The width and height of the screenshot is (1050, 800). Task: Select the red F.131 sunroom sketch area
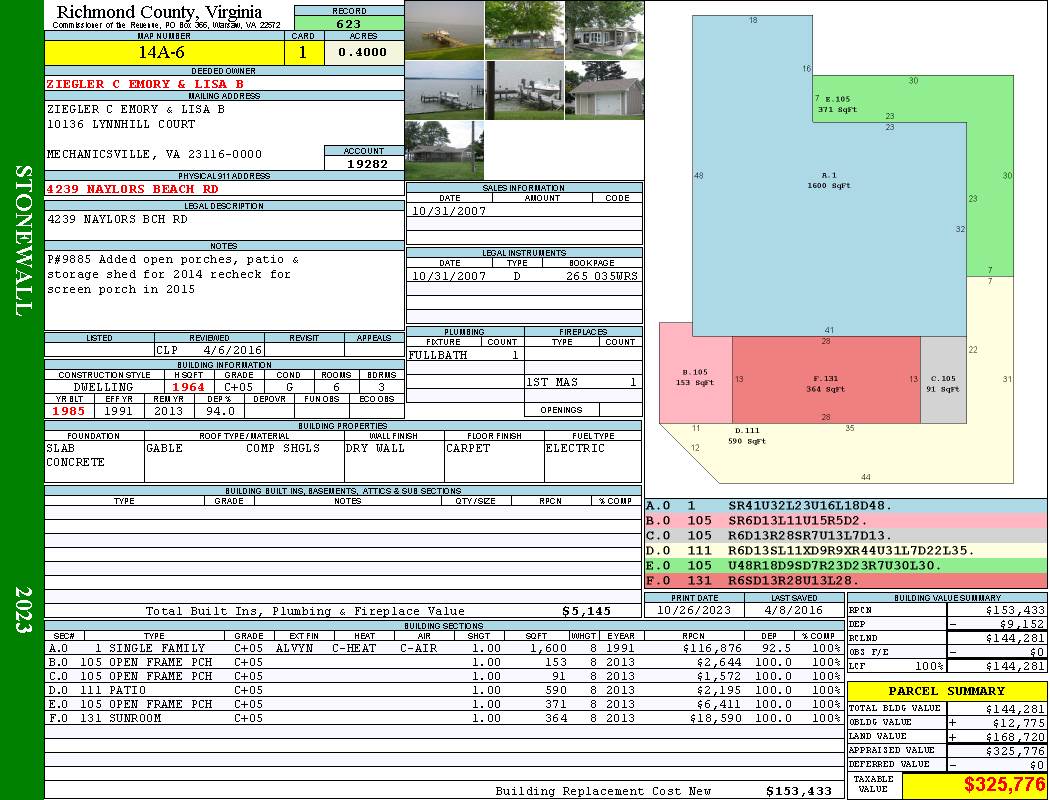(826, 380)
